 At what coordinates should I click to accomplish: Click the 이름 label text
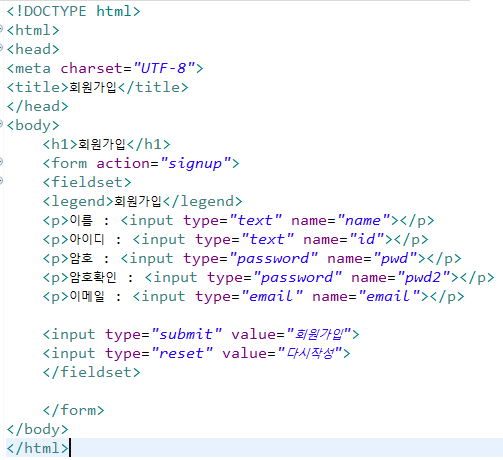tap(81, 220)
